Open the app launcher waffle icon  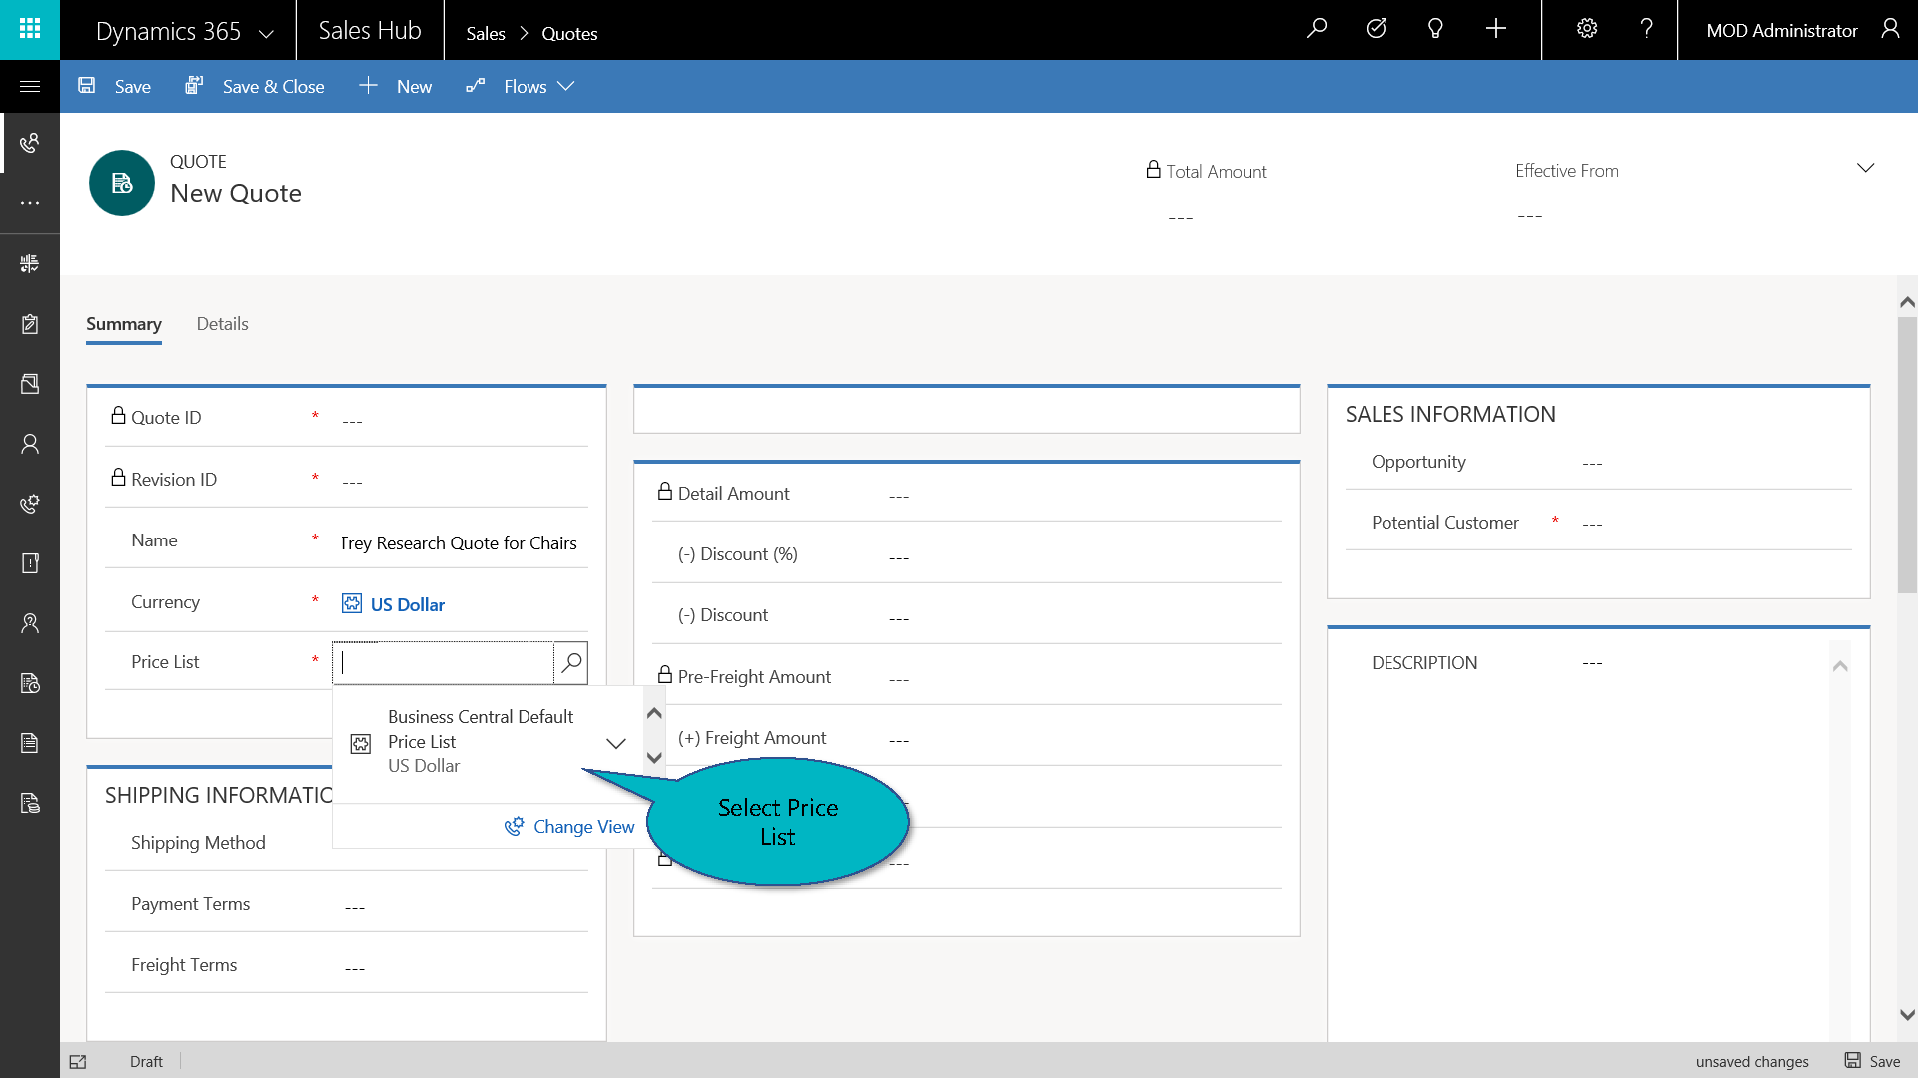pos(30,29)
